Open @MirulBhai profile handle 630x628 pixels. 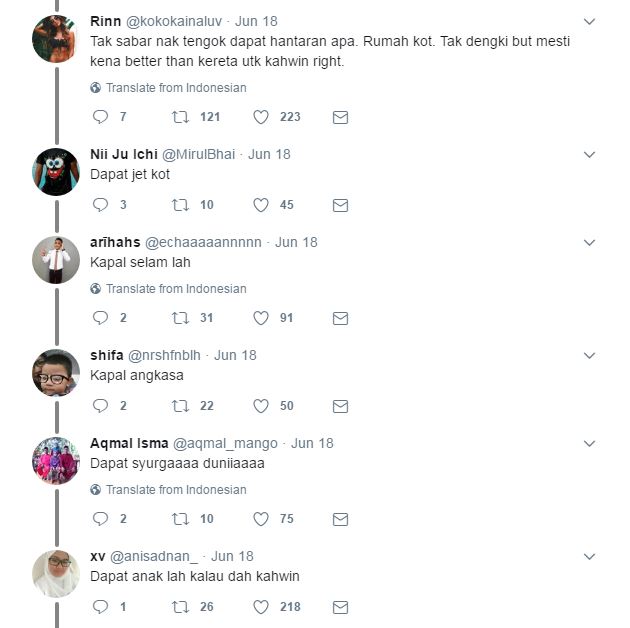[200, 154]
